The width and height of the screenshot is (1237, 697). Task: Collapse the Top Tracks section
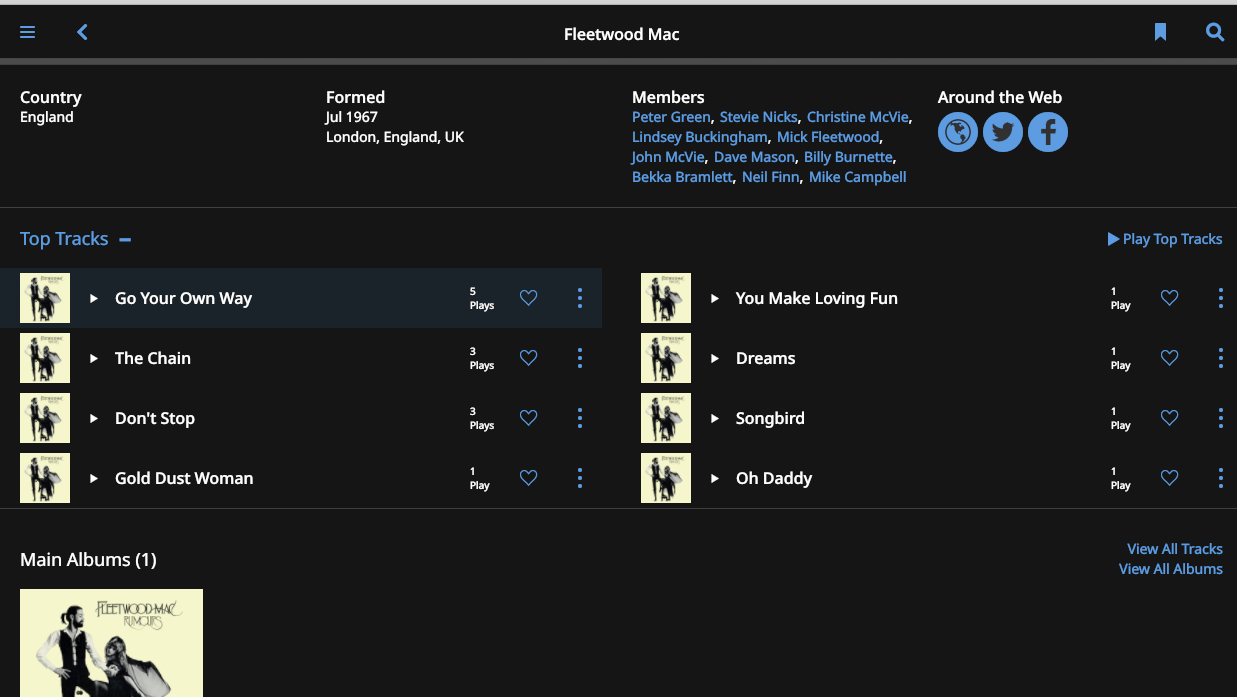tap(125, 239)
